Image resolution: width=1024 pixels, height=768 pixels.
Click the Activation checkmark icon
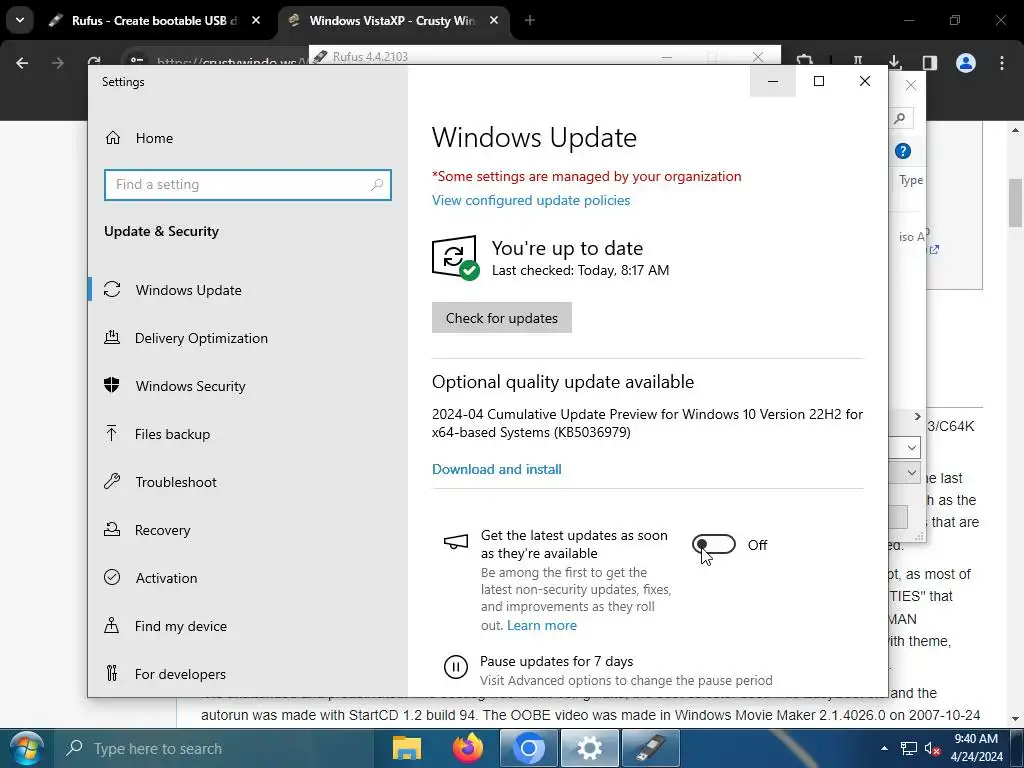(112, 577)
